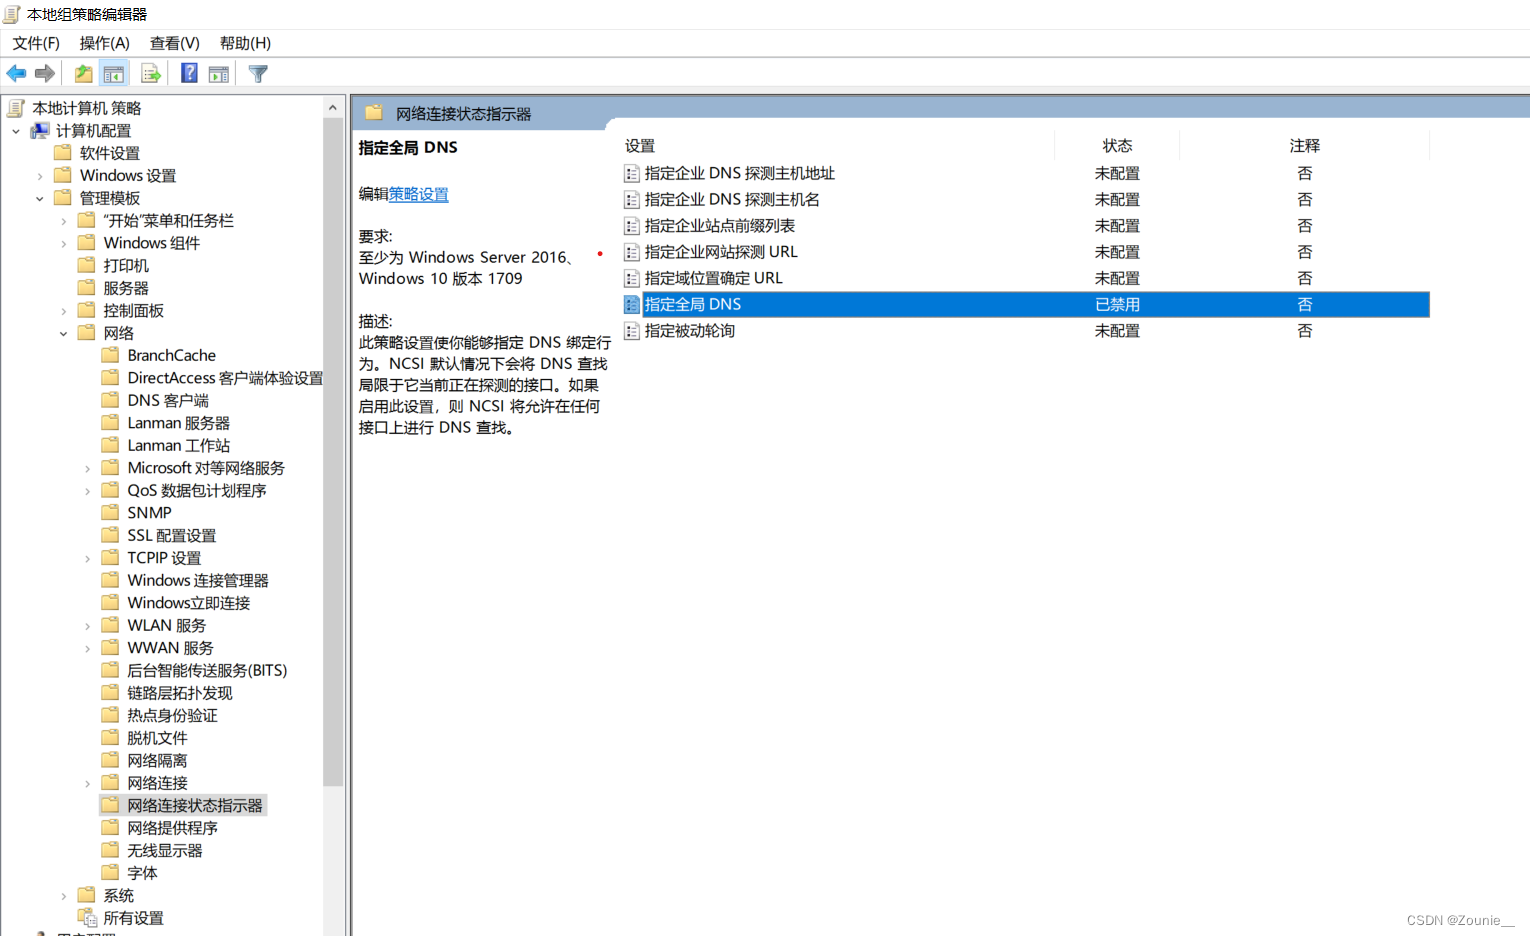Select the 无线显示器 tree item
Screen dimensions: 1530x936
pyautogui.click(x=165, y=851)
